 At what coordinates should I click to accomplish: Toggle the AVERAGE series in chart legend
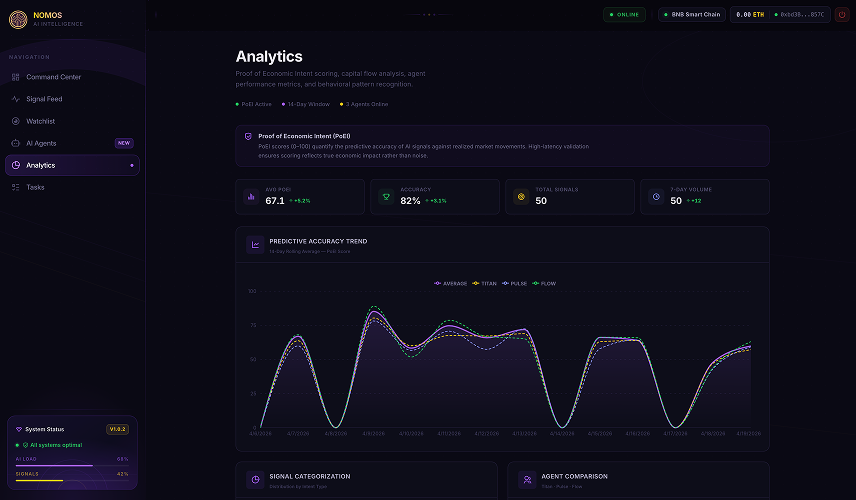[451, 283]
